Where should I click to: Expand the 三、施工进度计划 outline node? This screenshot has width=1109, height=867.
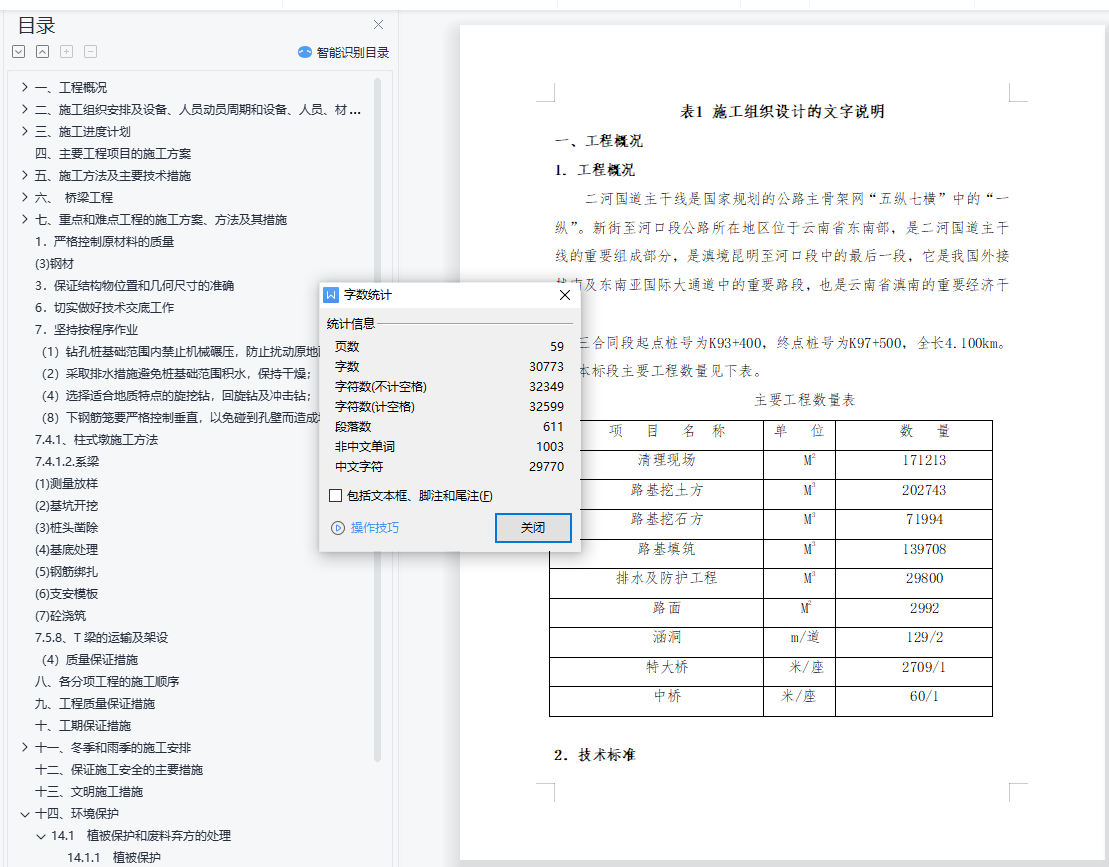24,131
